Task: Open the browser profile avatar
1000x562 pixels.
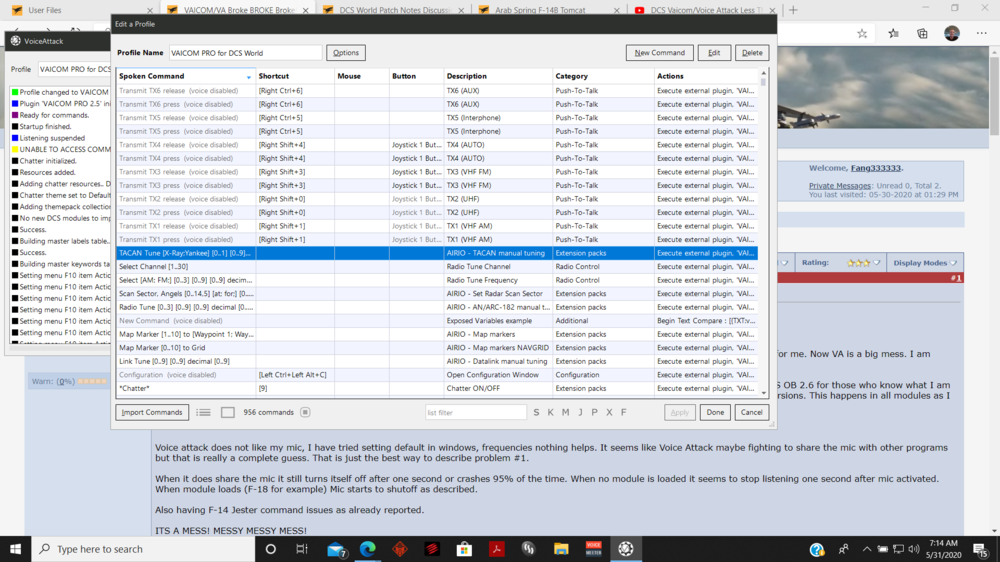Action: (952, 34)
